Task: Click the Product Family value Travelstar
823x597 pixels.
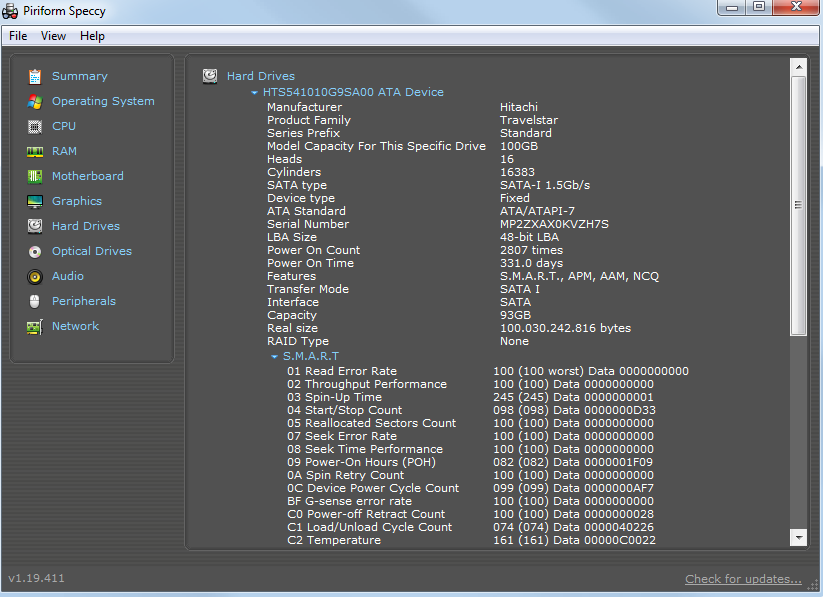Action: (x=529, y=120)
